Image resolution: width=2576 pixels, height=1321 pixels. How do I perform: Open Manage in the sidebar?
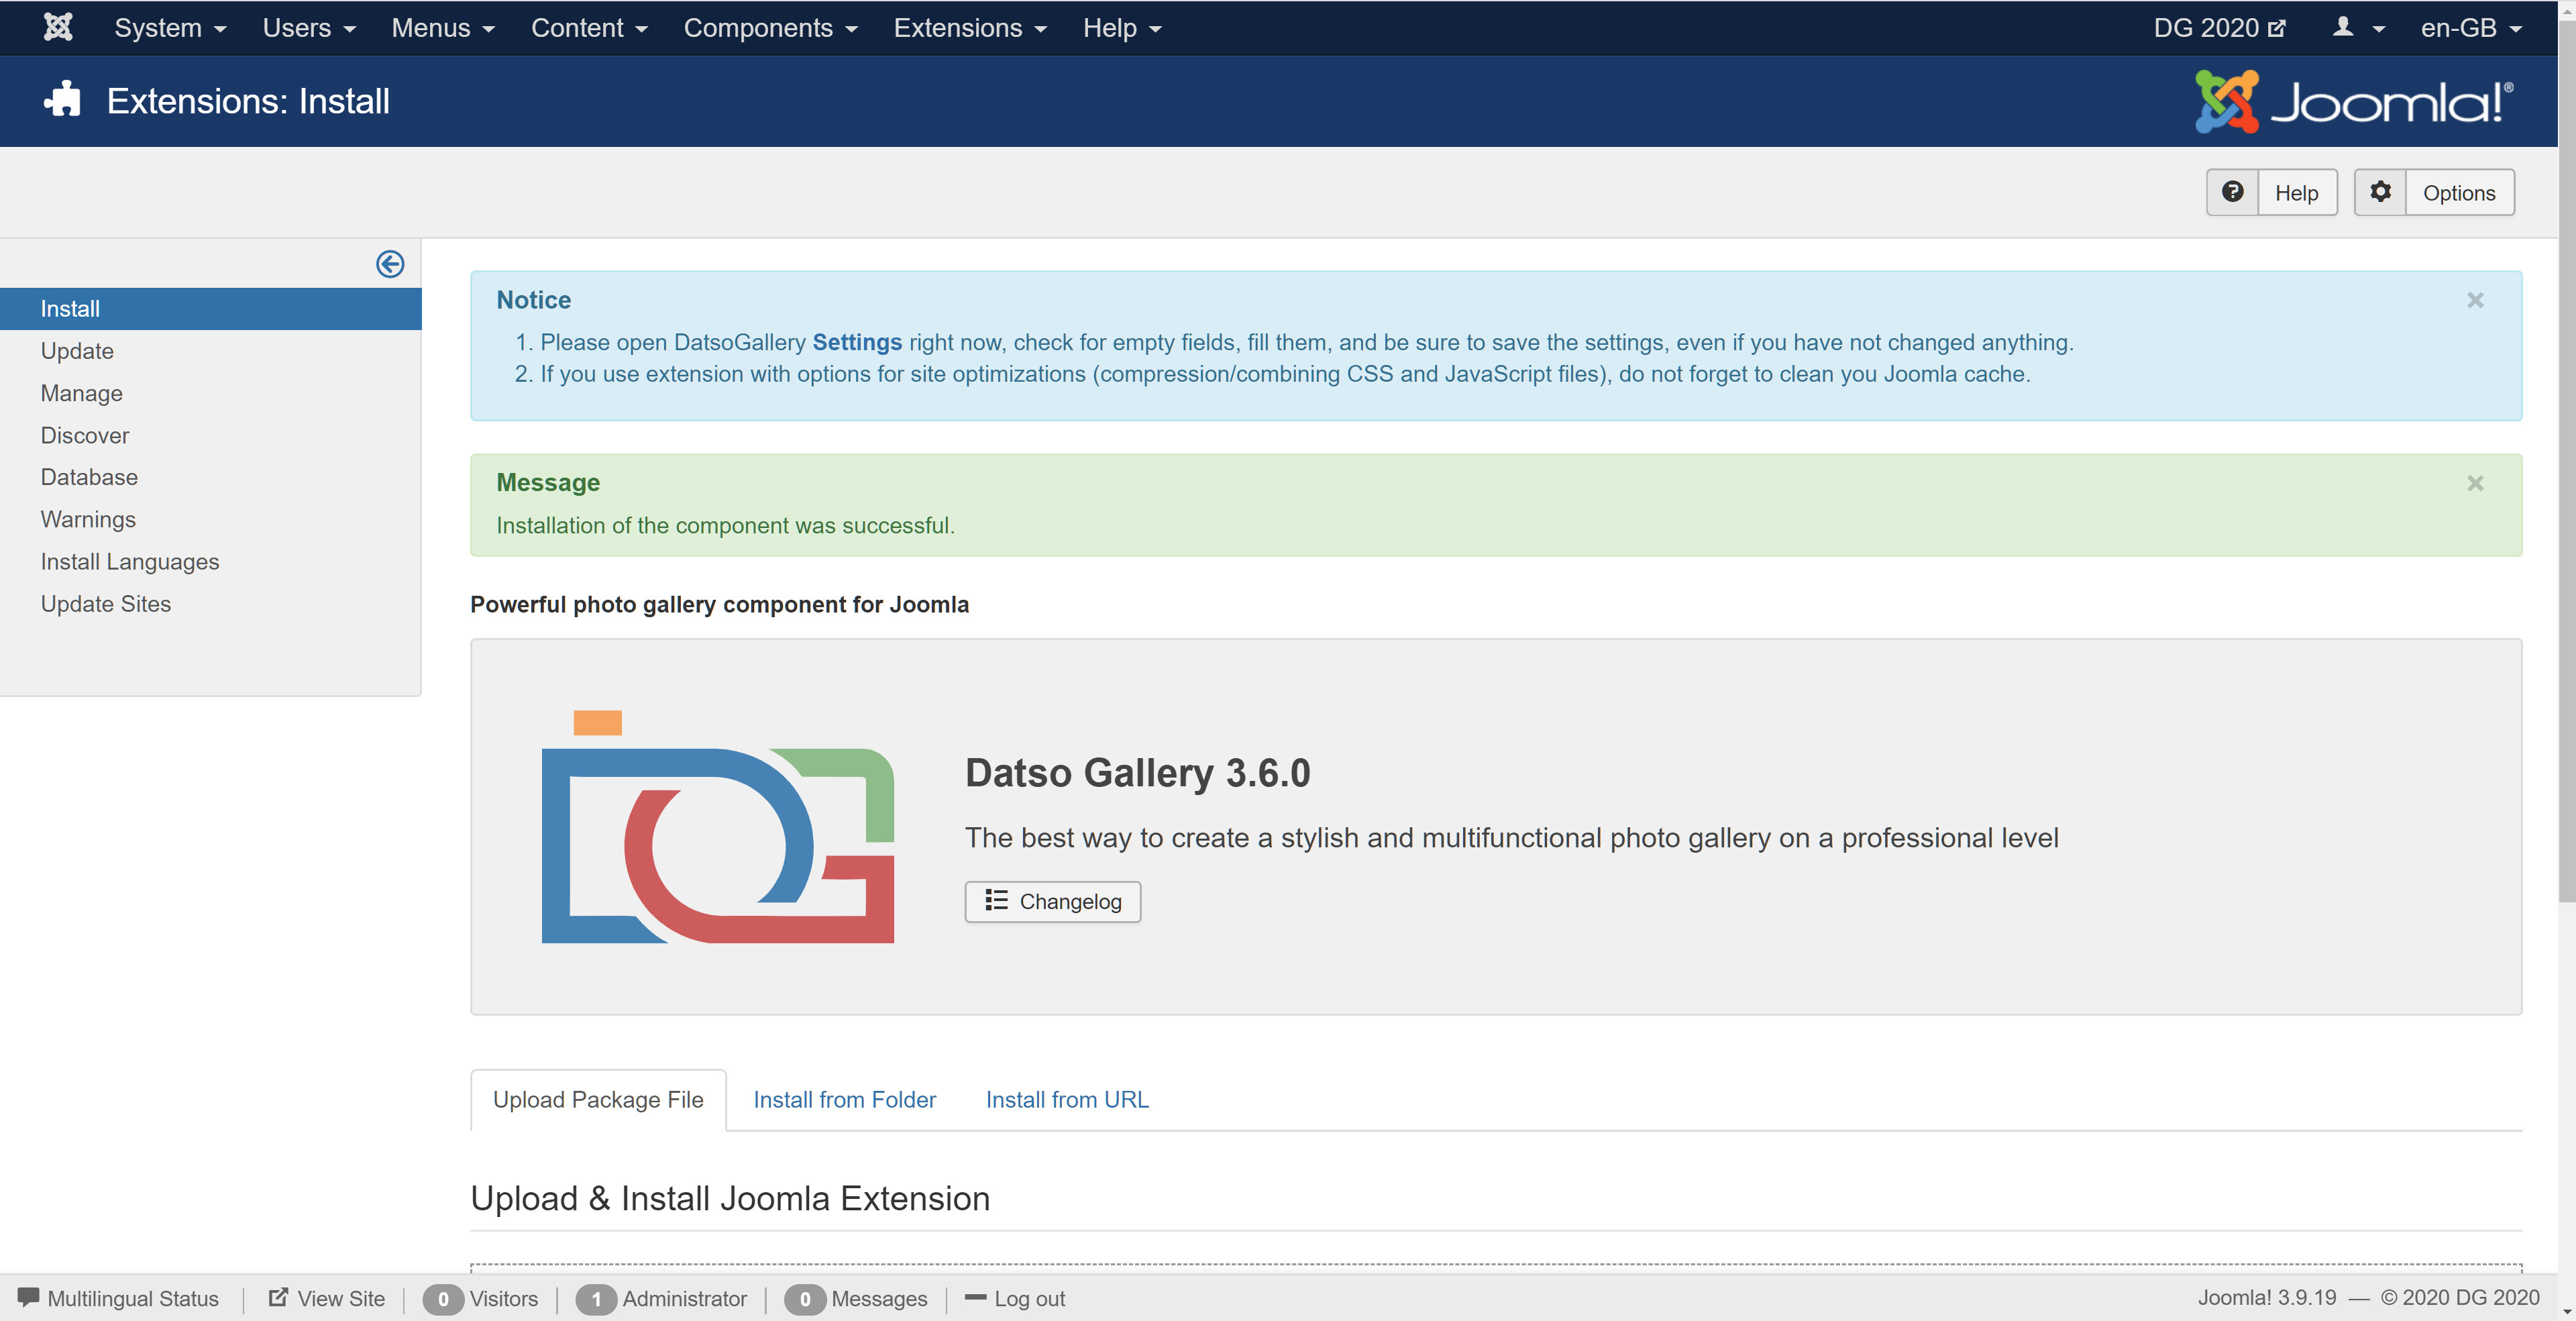pyautogui.click(x=81, y=393)
